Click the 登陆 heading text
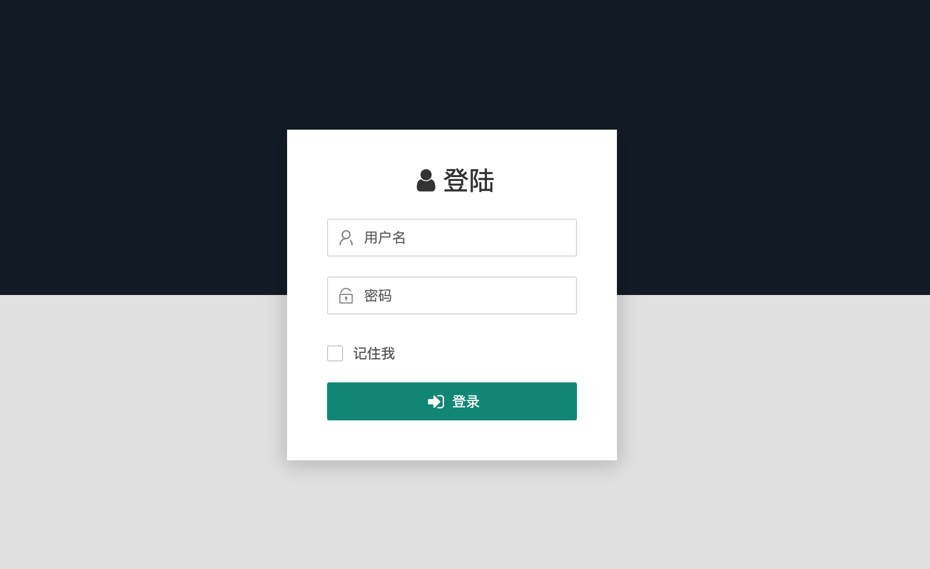 pos(469,180)
